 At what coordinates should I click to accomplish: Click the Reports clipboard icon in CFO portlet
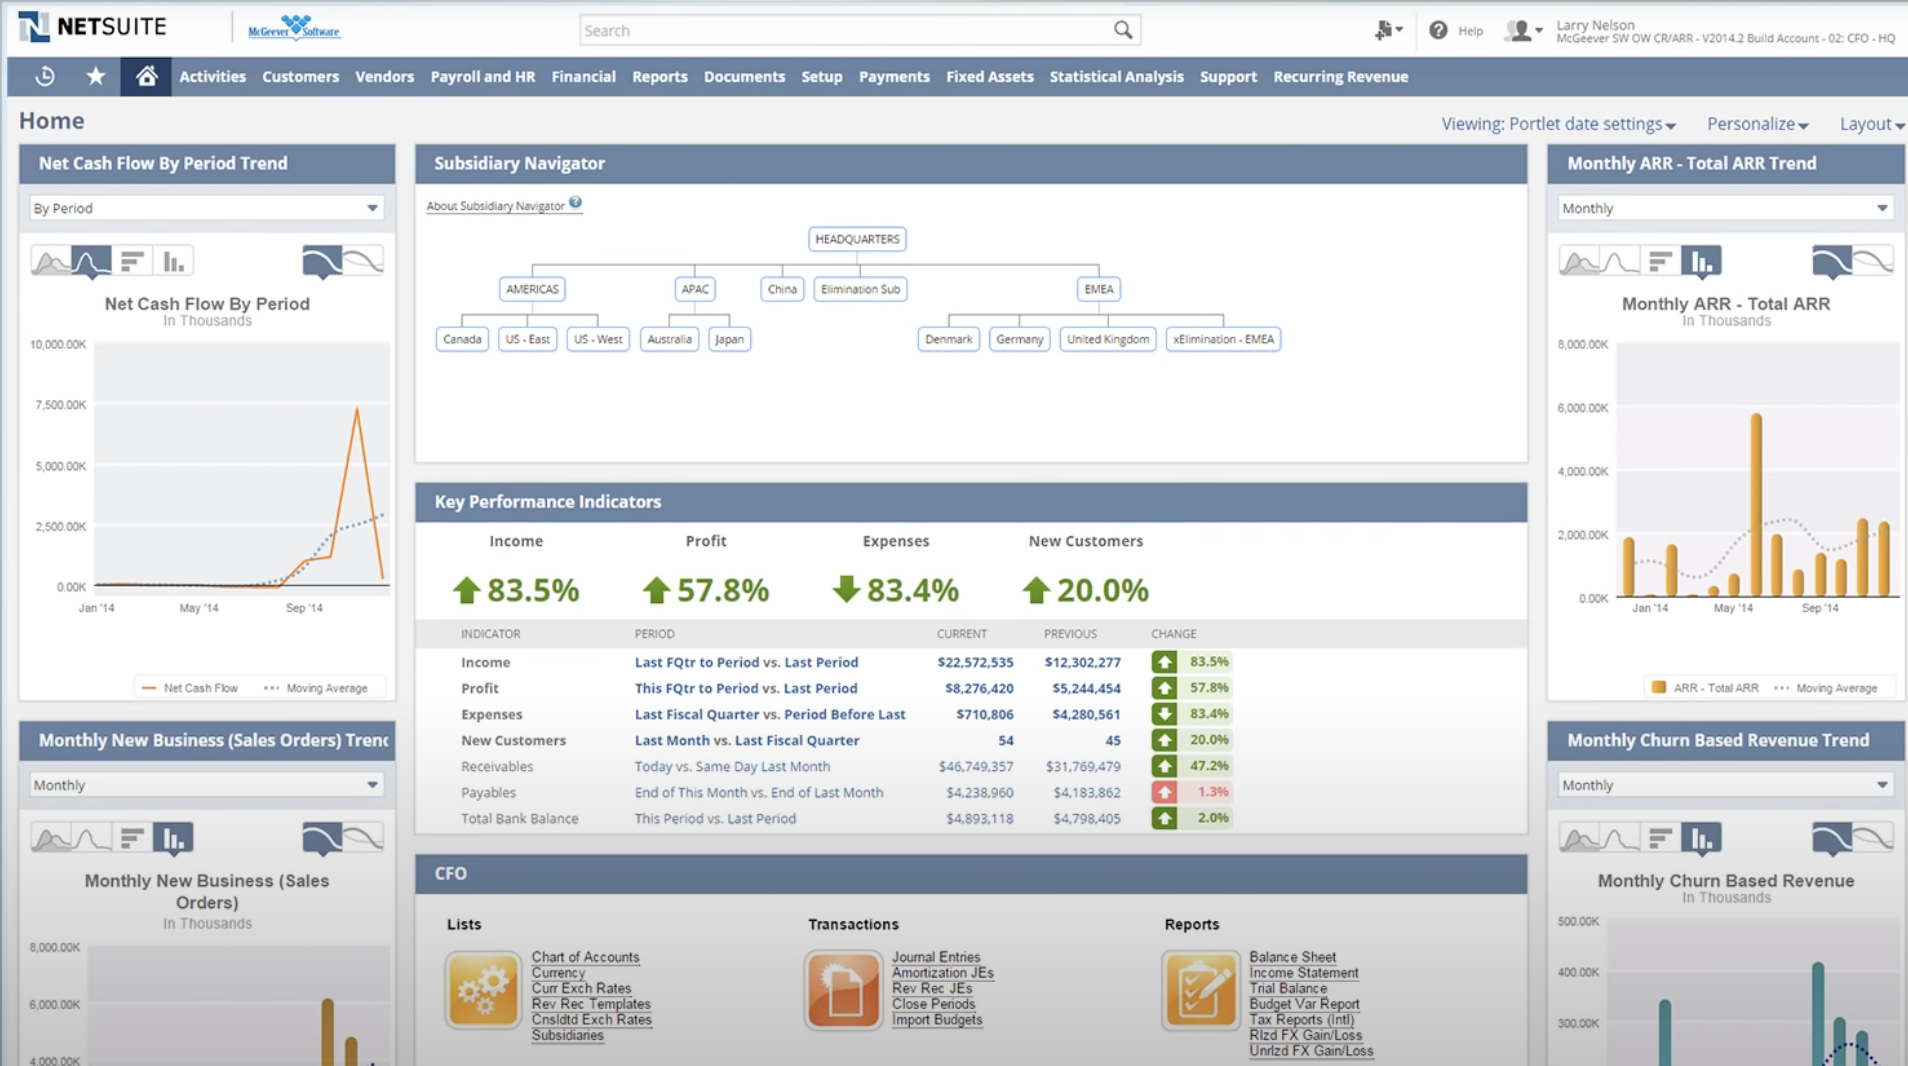tap(1200, 990)
